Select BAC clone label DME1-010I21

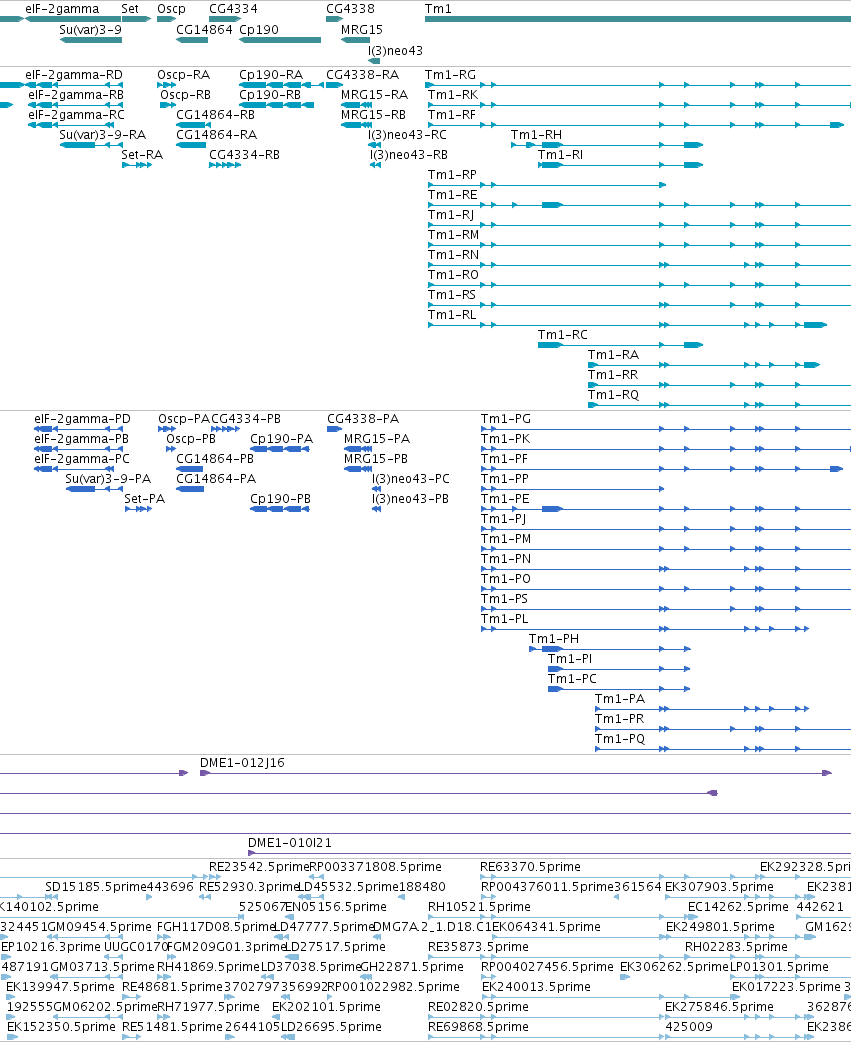(x=290, y=842)
